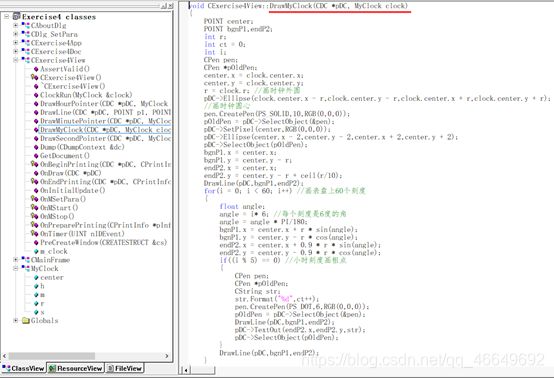Expand the Globals folder node

(x=16, y=320)
